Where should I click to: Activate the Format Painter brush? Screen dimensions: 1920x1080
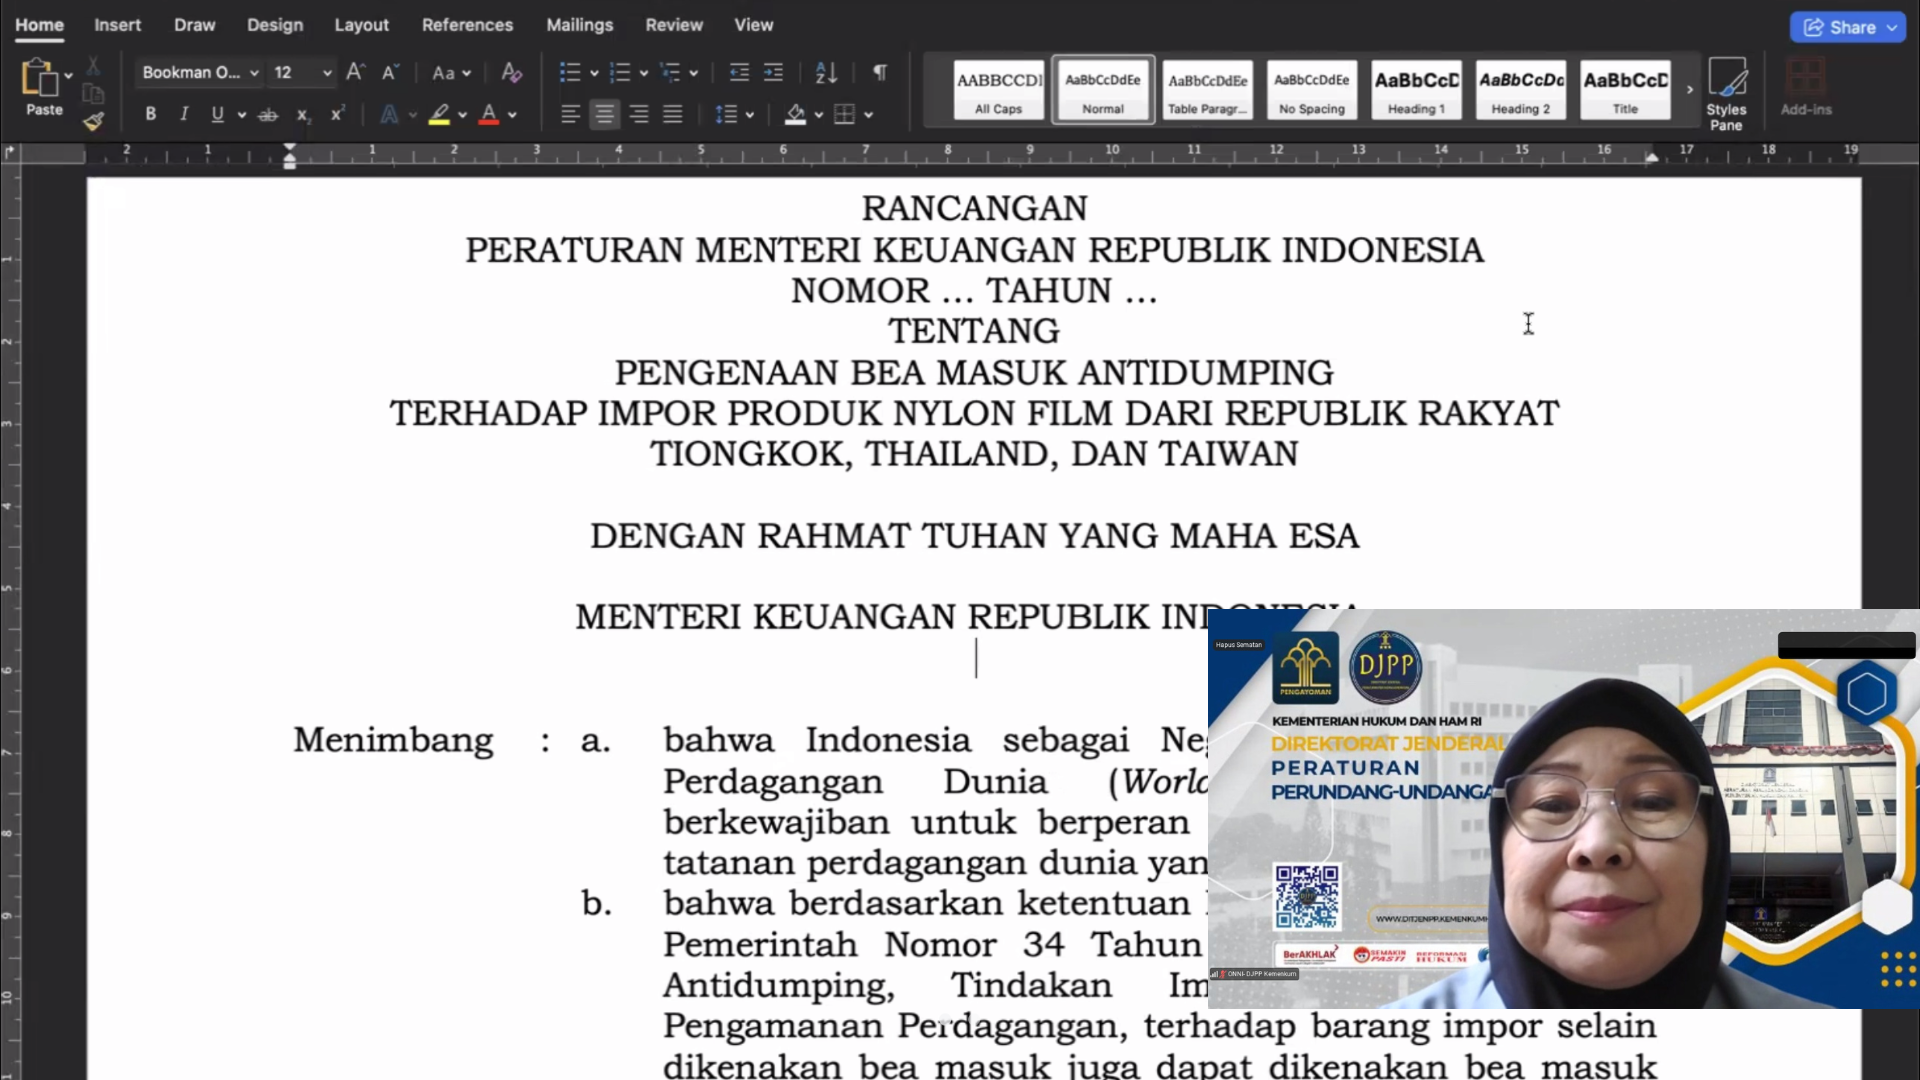(93, 121)
